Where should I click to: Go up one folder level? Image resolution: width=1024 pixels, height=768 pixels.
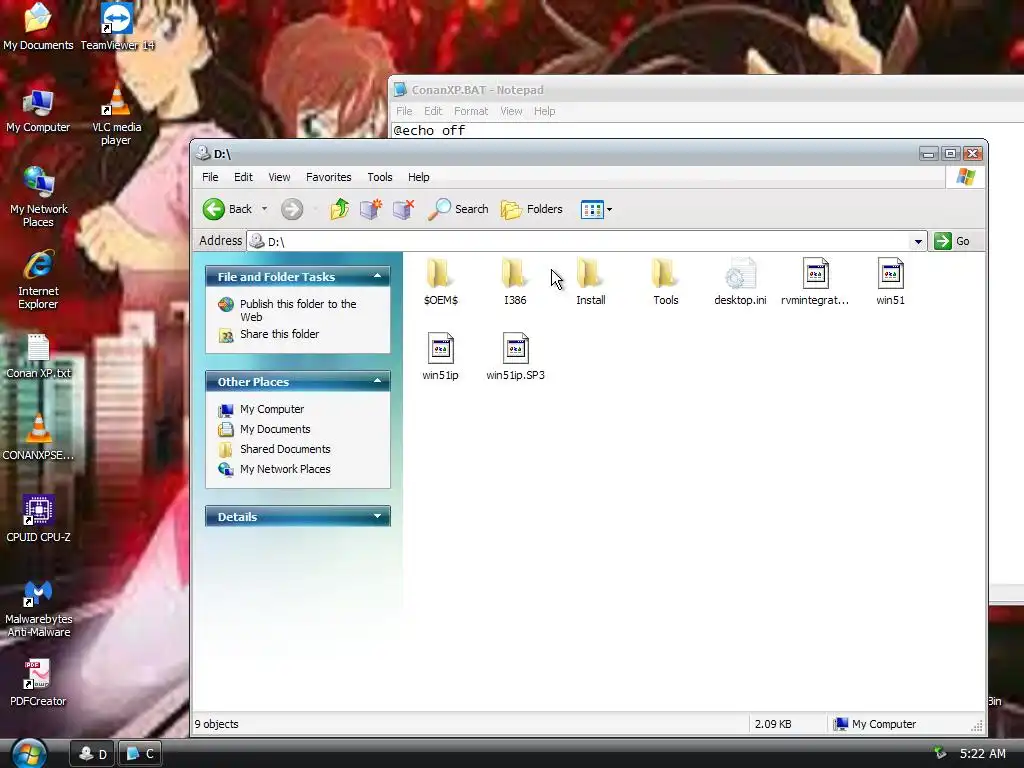340,209
